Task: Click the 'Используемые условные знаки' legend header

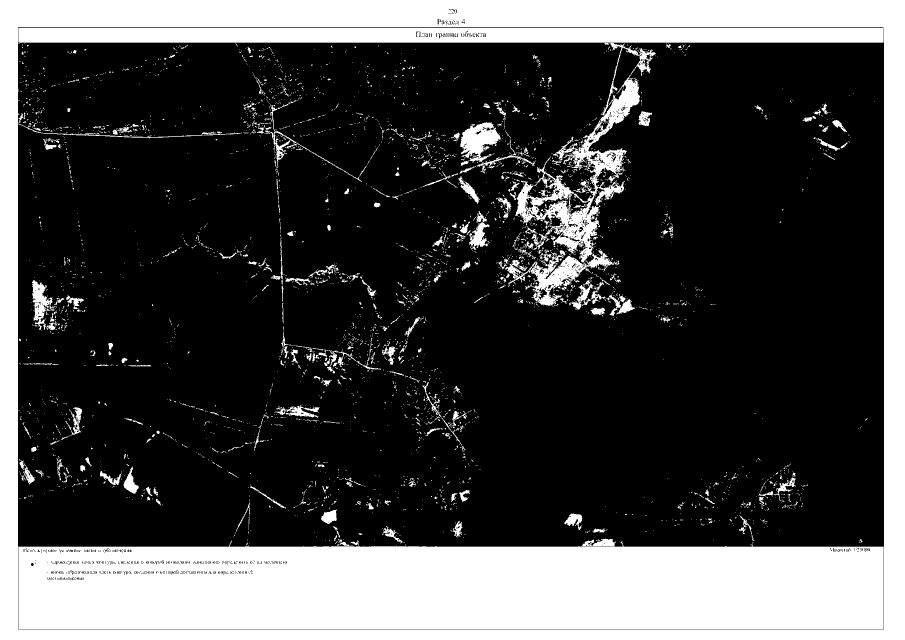Action: (84, 550)
